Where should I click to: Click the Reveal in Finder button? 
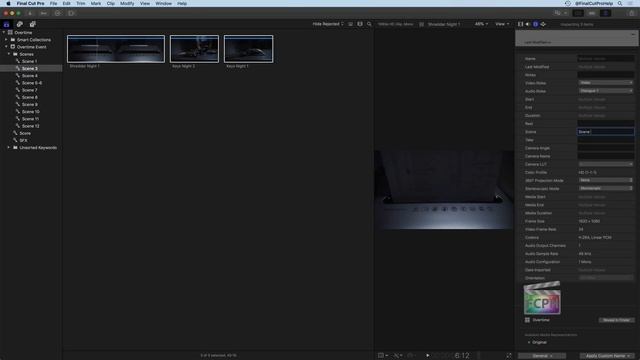(616, 320)
